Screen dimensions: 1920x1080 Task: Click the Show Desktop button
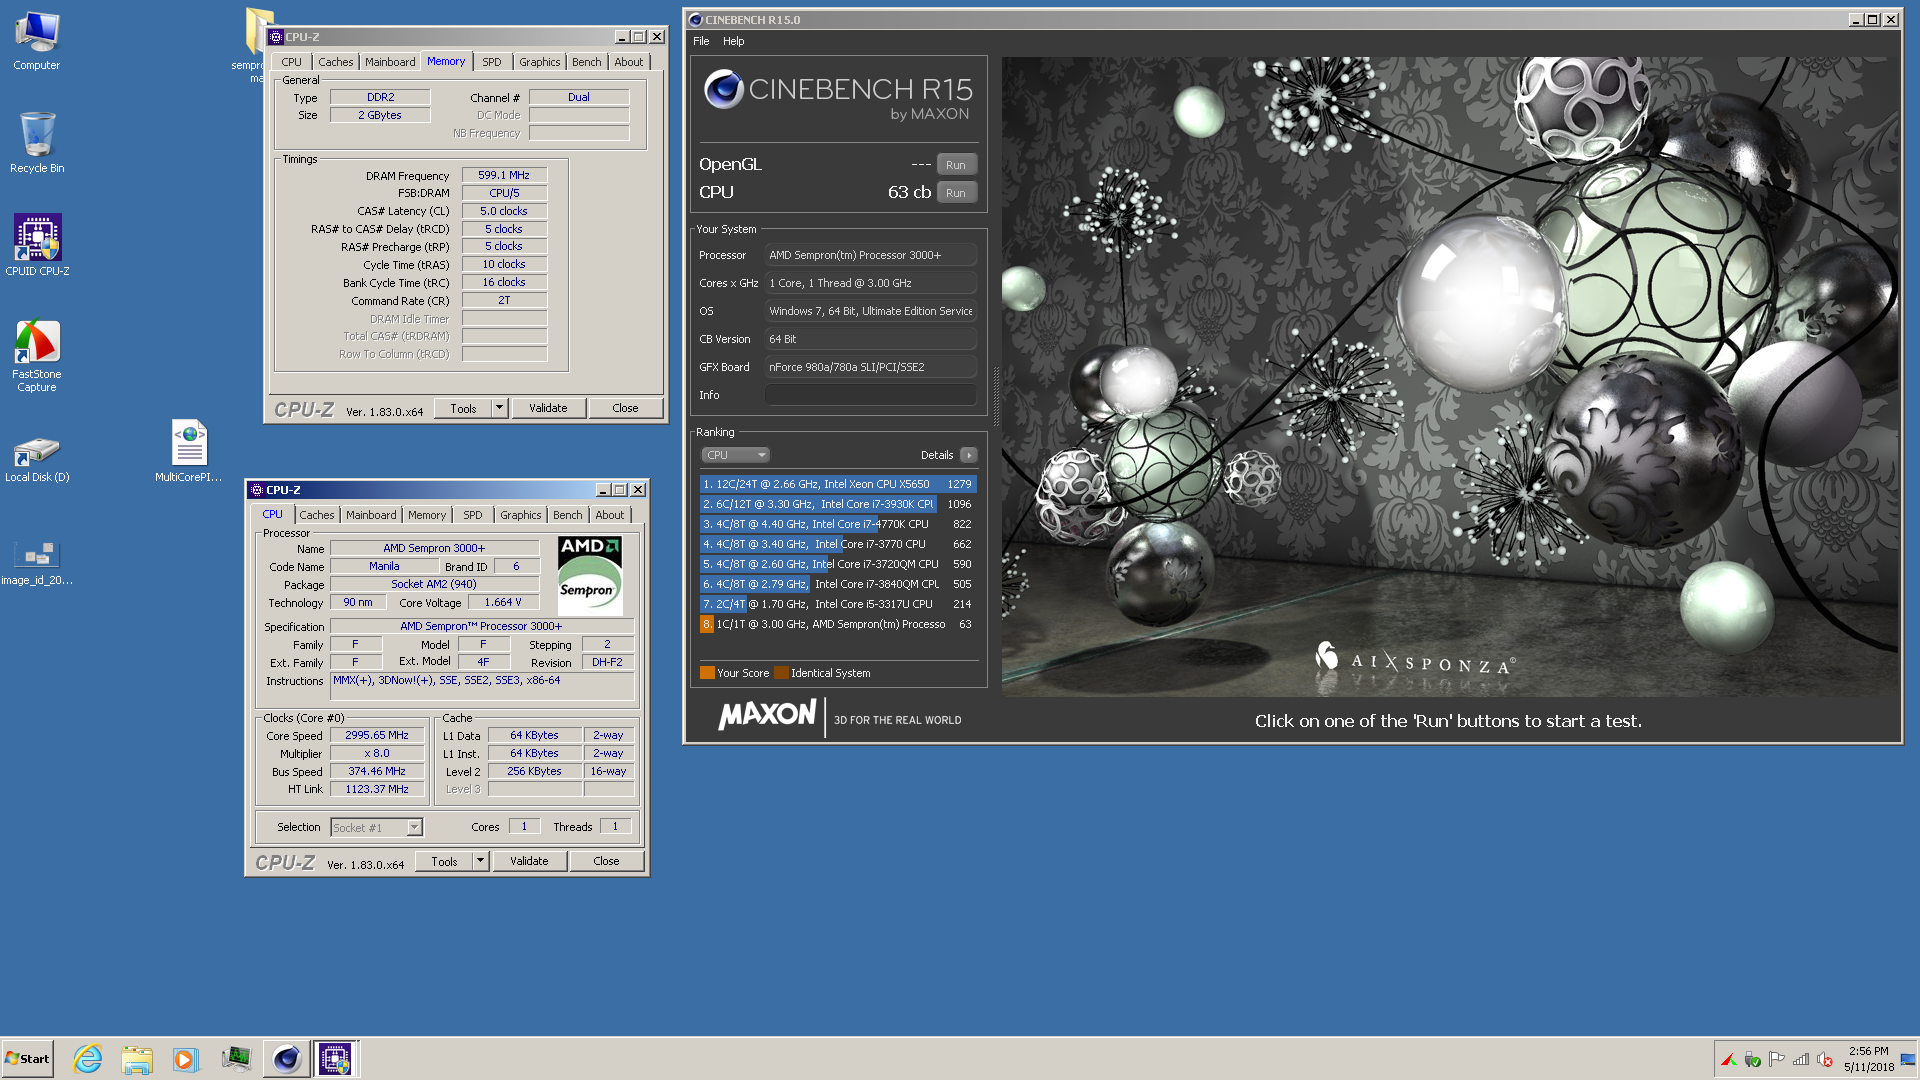tap(1909, 1059)
